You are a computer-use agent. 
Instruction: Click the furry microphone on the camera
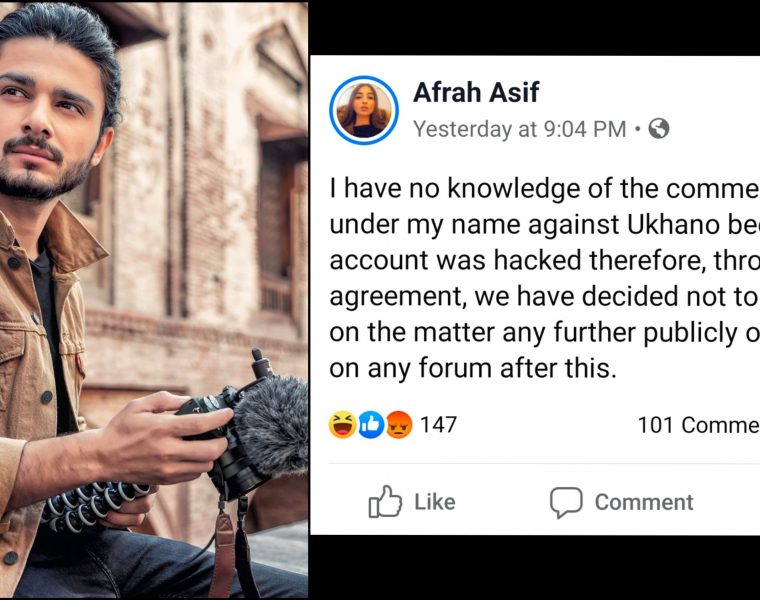click(271, 425)
